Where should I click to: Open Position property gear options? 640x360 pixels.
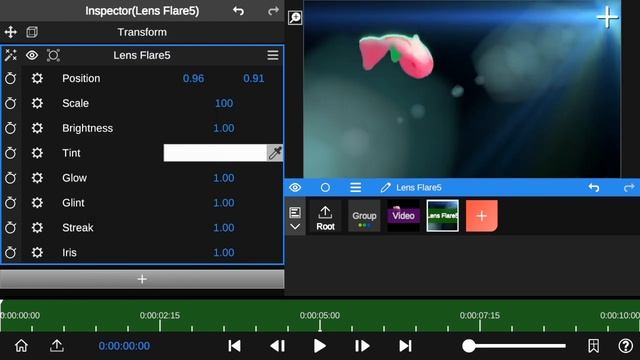coord(37,78)
